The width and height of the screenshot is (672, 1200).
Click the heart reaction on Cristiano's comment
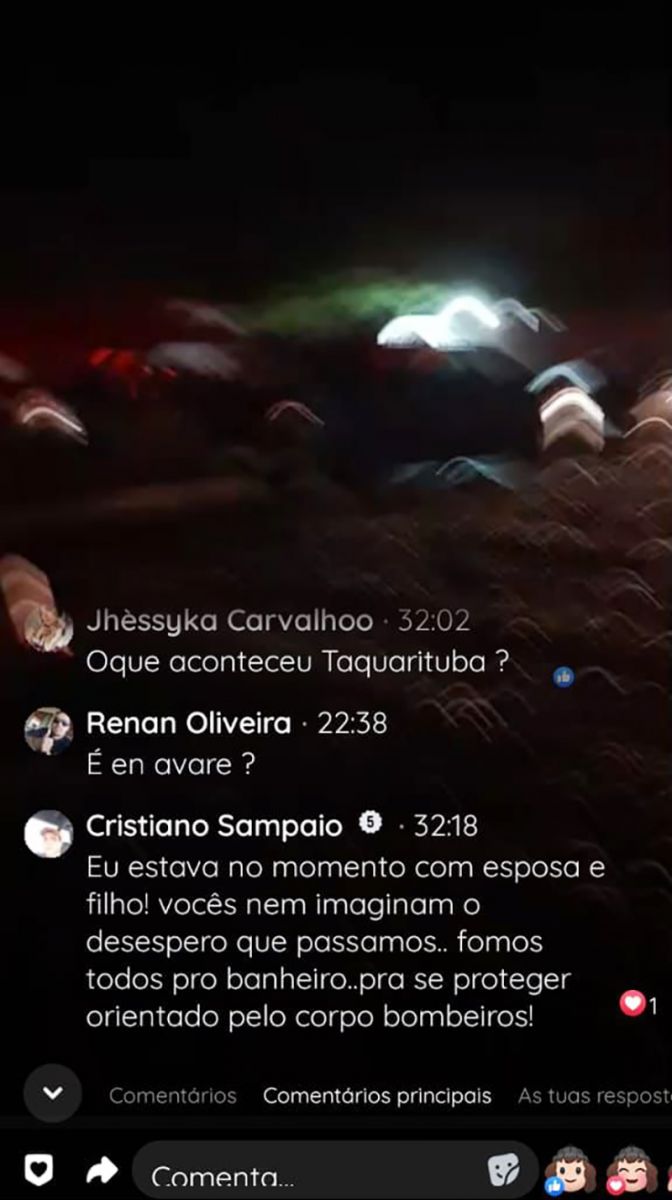coord(632,1003)
